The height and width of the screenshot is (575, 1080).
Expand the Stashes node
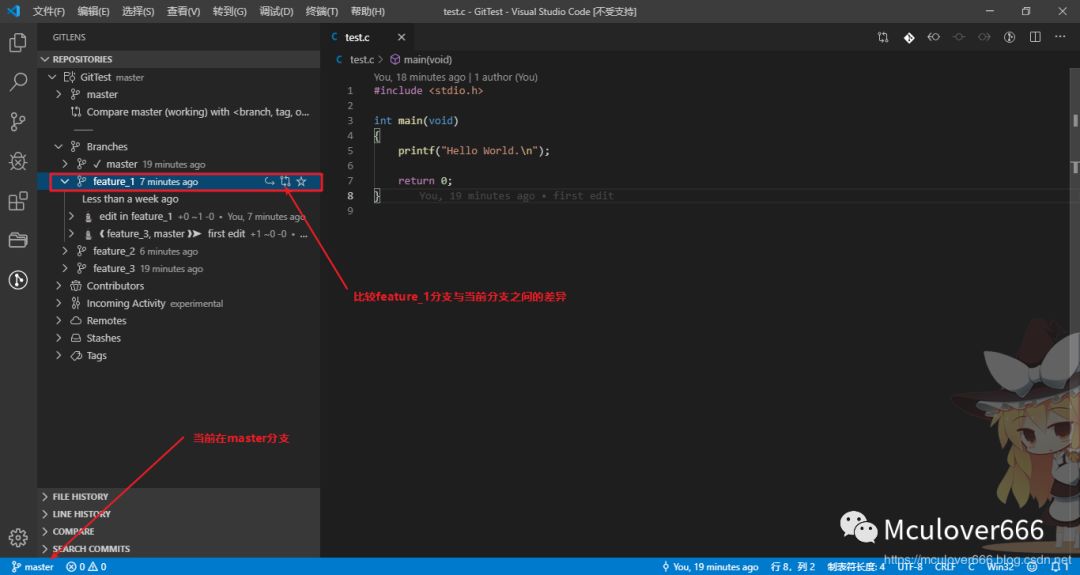[59, 338]
